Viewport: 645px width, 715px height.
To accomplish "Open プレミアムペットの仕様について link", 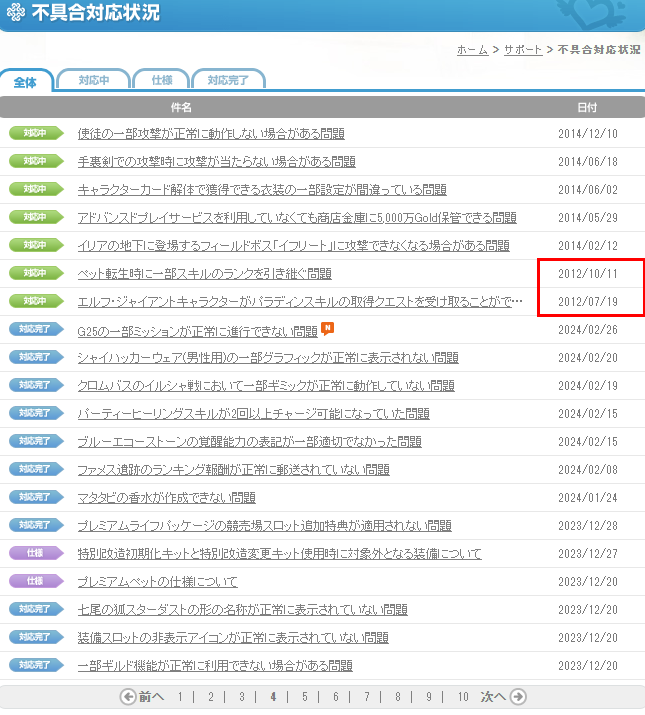I will point(157,581).
